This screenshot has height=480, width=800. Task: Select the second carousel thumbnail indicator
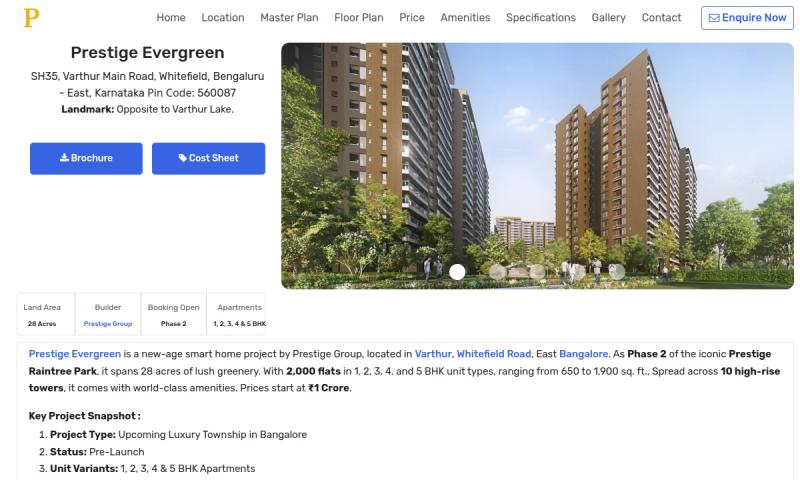497,272
